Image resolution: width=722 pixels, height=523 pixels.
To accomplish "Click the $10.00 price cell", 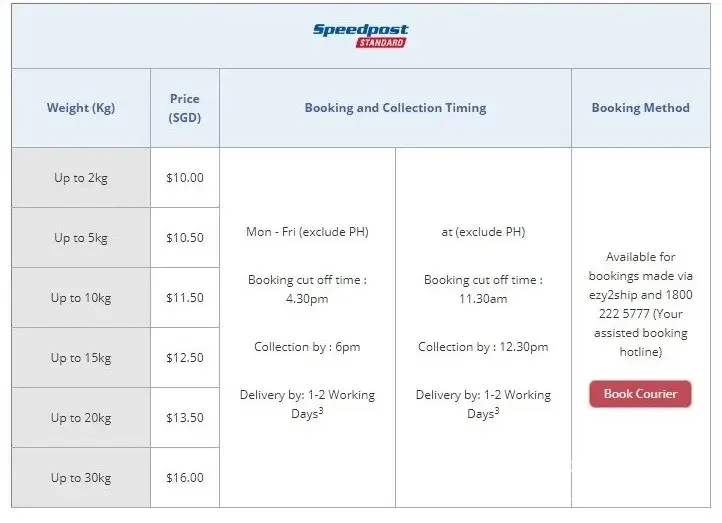I will (x=184, y=178).
